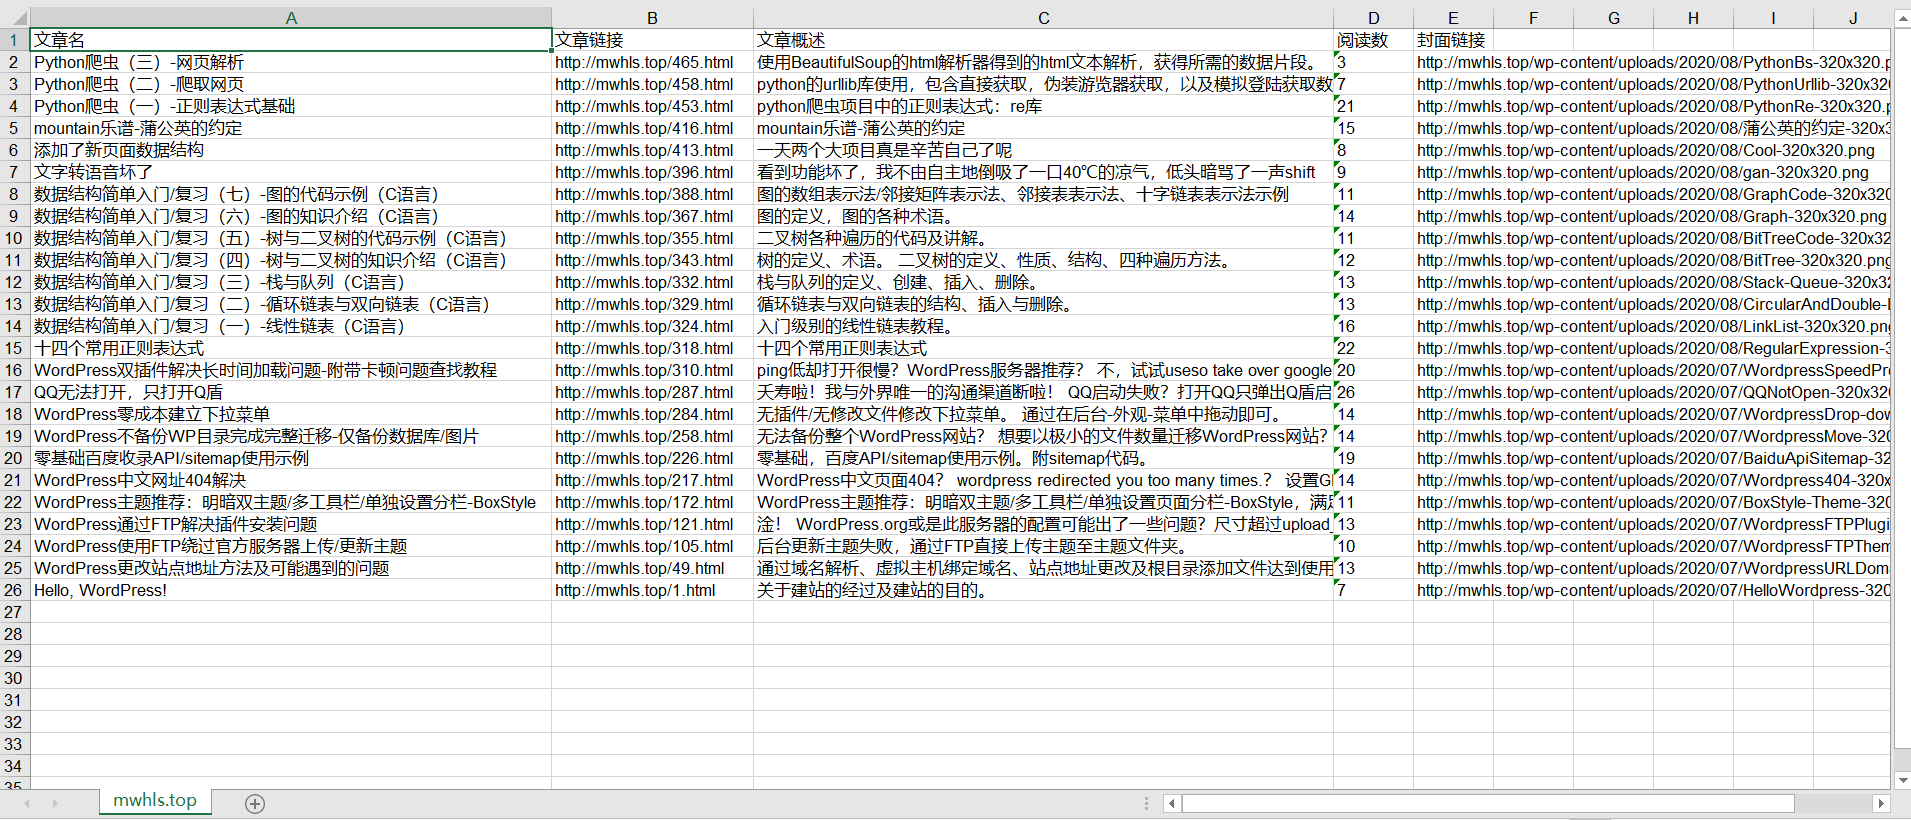Image resolution: width=1911 pixels, height=820 pixels.
Task: Select column I header
Action: click(x=1773, y=17)
